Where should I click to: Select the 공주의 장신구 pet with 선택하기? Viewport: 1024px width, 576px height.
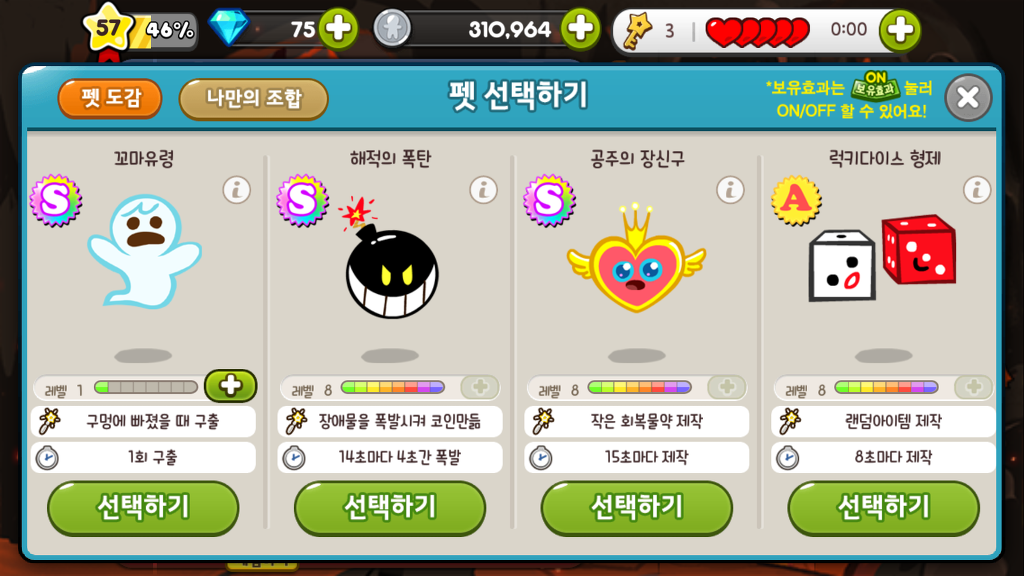637,508
